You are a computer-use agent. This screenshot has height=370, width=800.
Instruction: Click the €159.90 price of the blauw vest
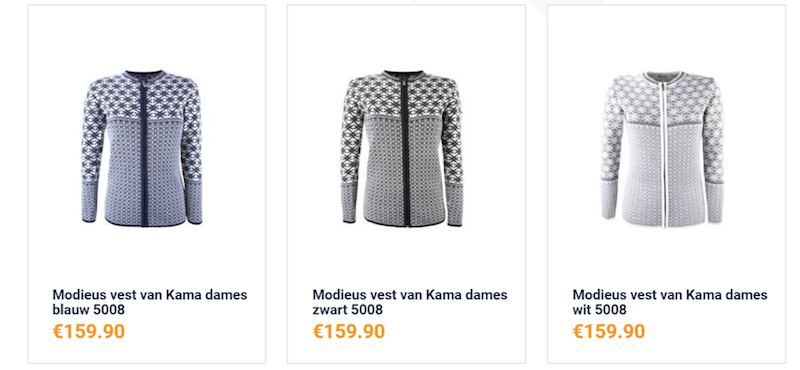click(x=89, y=332)
